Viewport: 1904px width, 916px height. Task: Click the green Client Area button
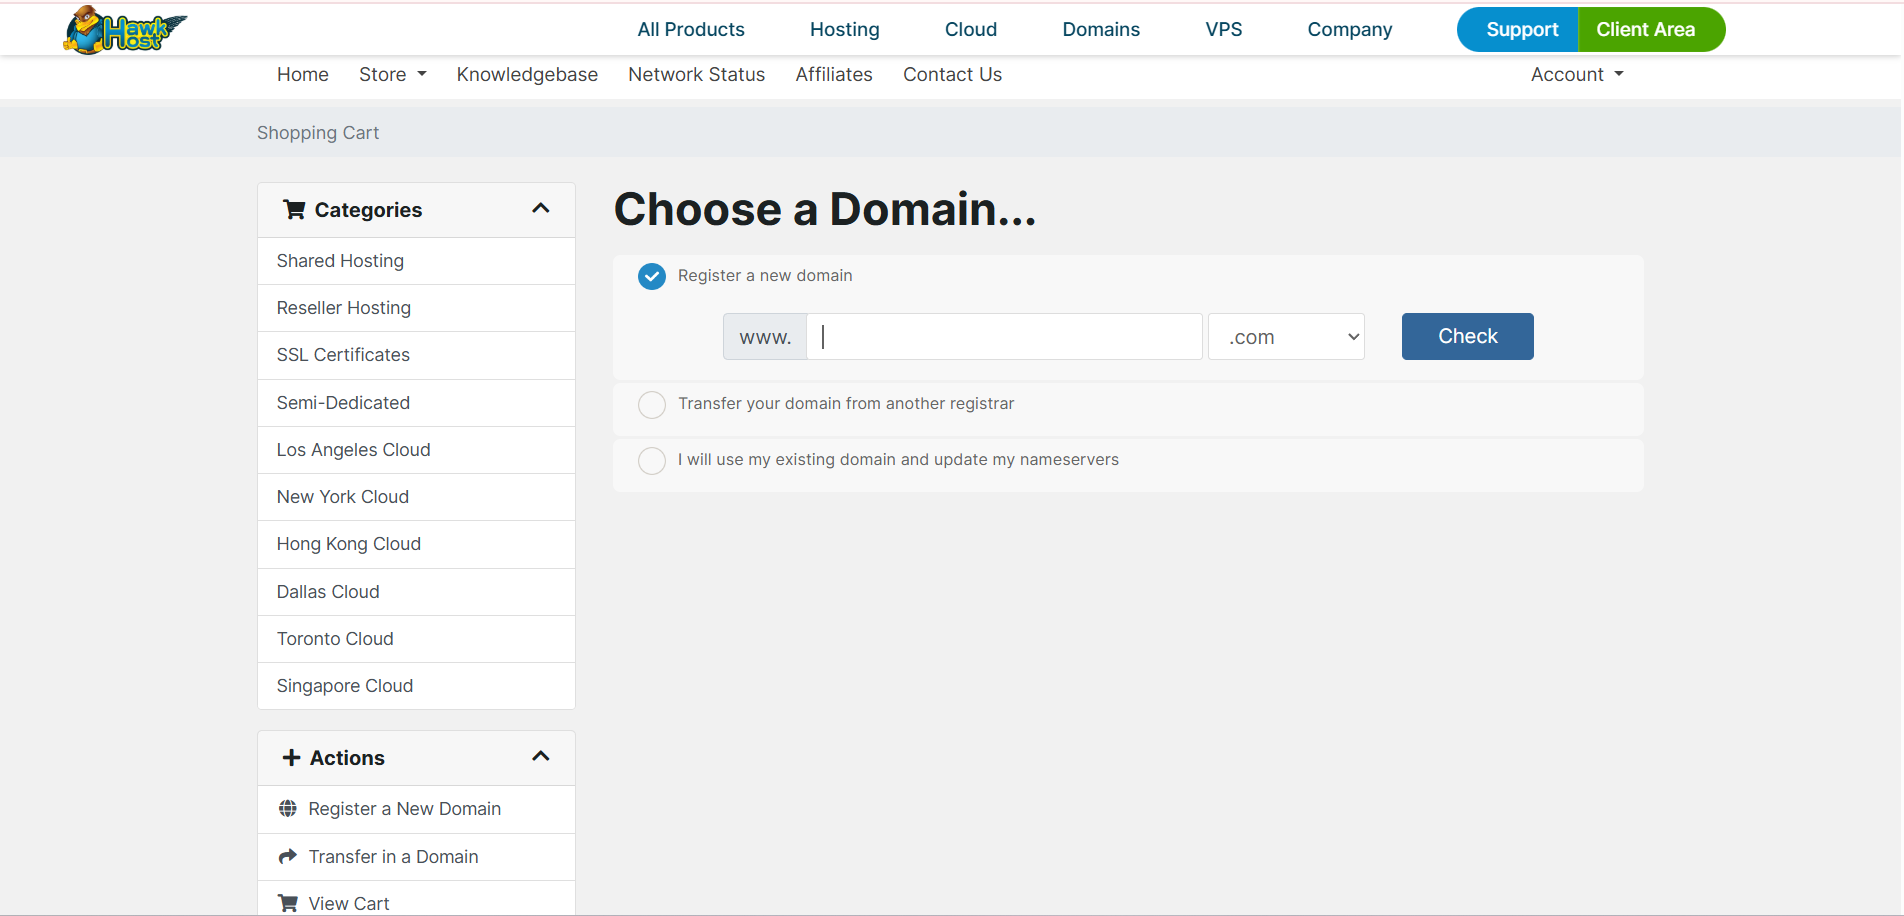(x=1645, y=30)
